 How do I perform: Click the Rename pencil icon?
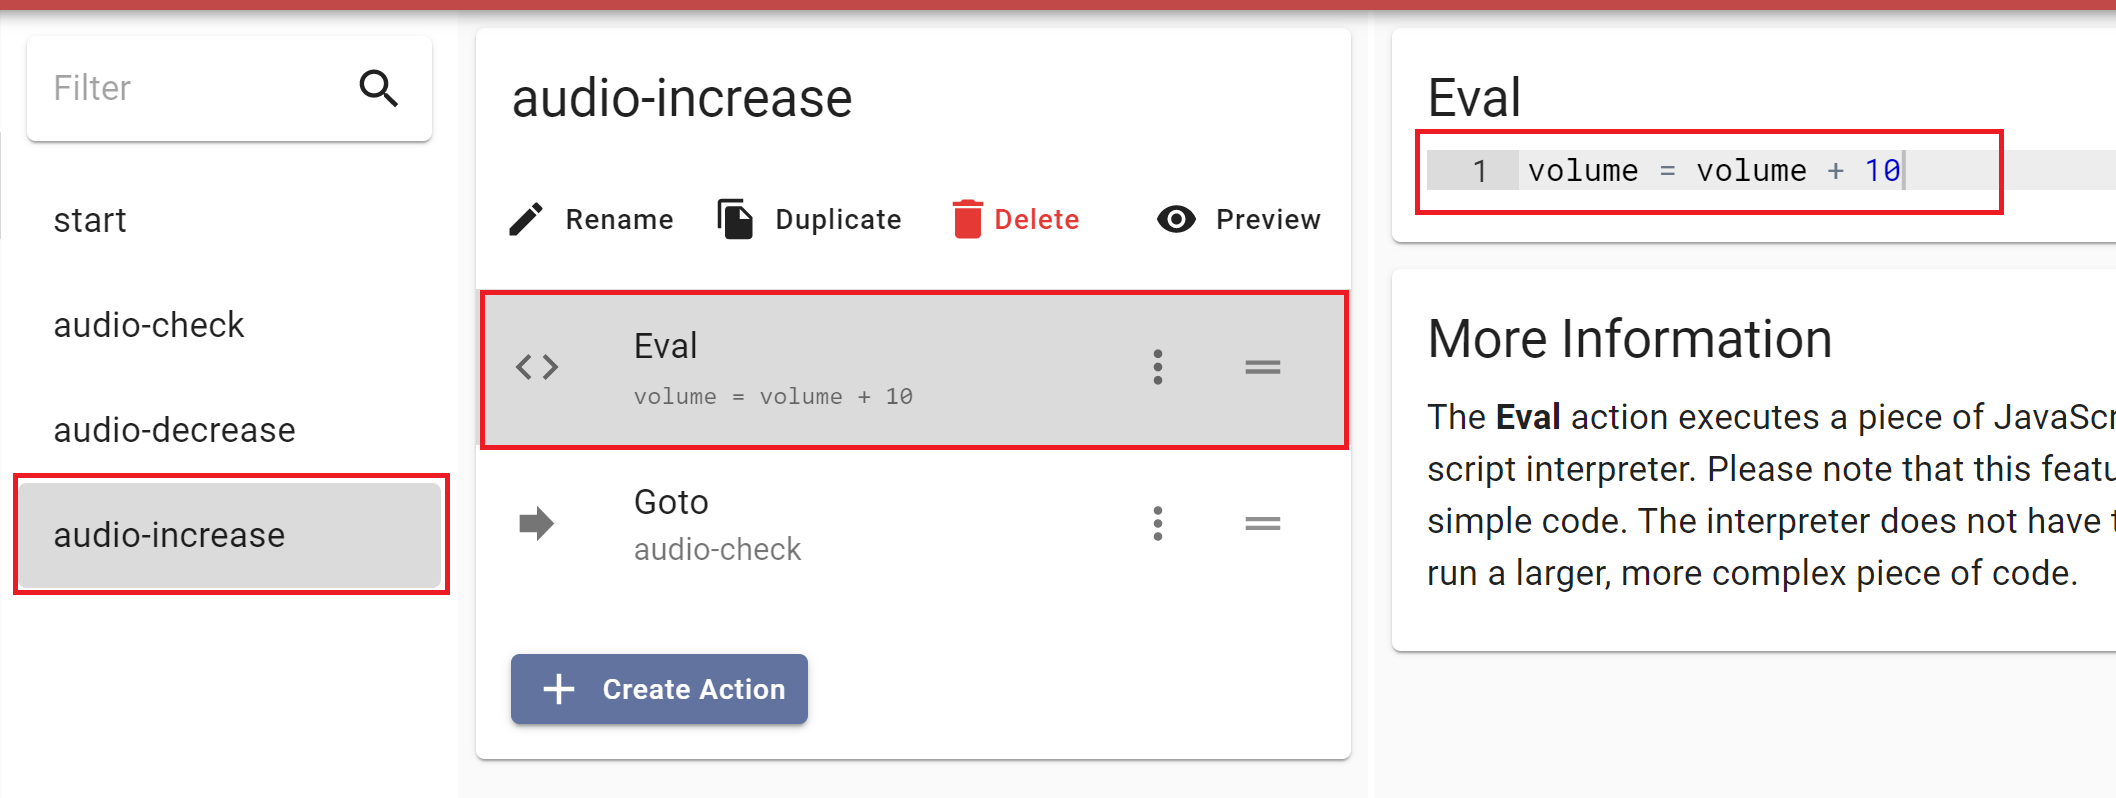click(x=526, y=219)
